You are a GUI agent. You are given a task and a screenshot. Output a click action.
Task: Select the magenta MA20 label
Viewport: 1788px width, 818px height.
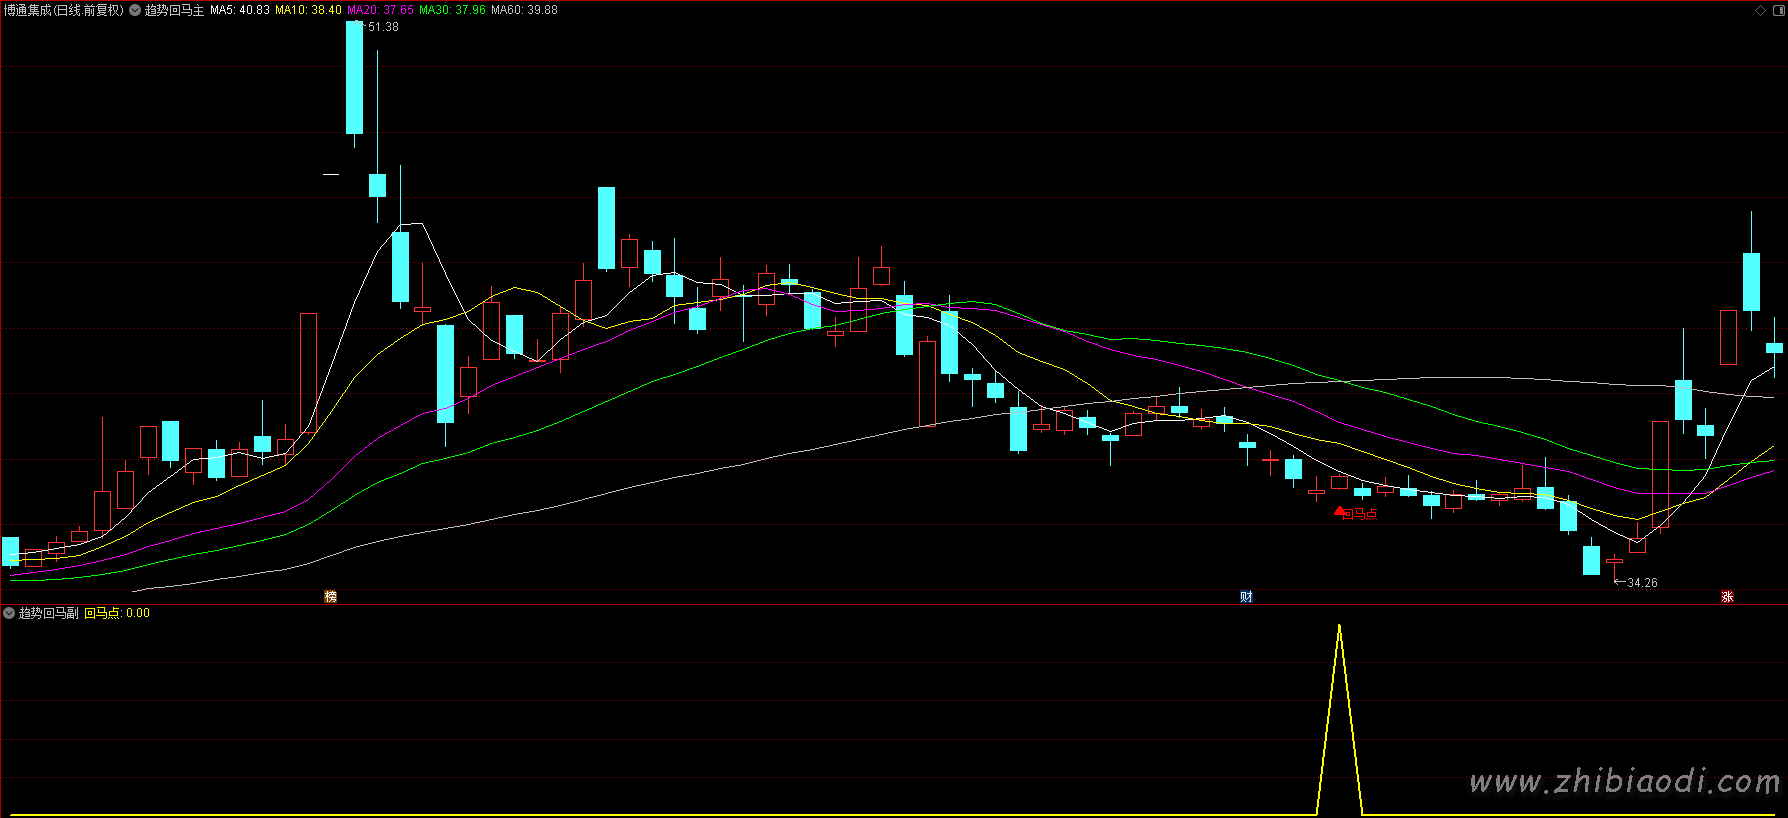380,10
